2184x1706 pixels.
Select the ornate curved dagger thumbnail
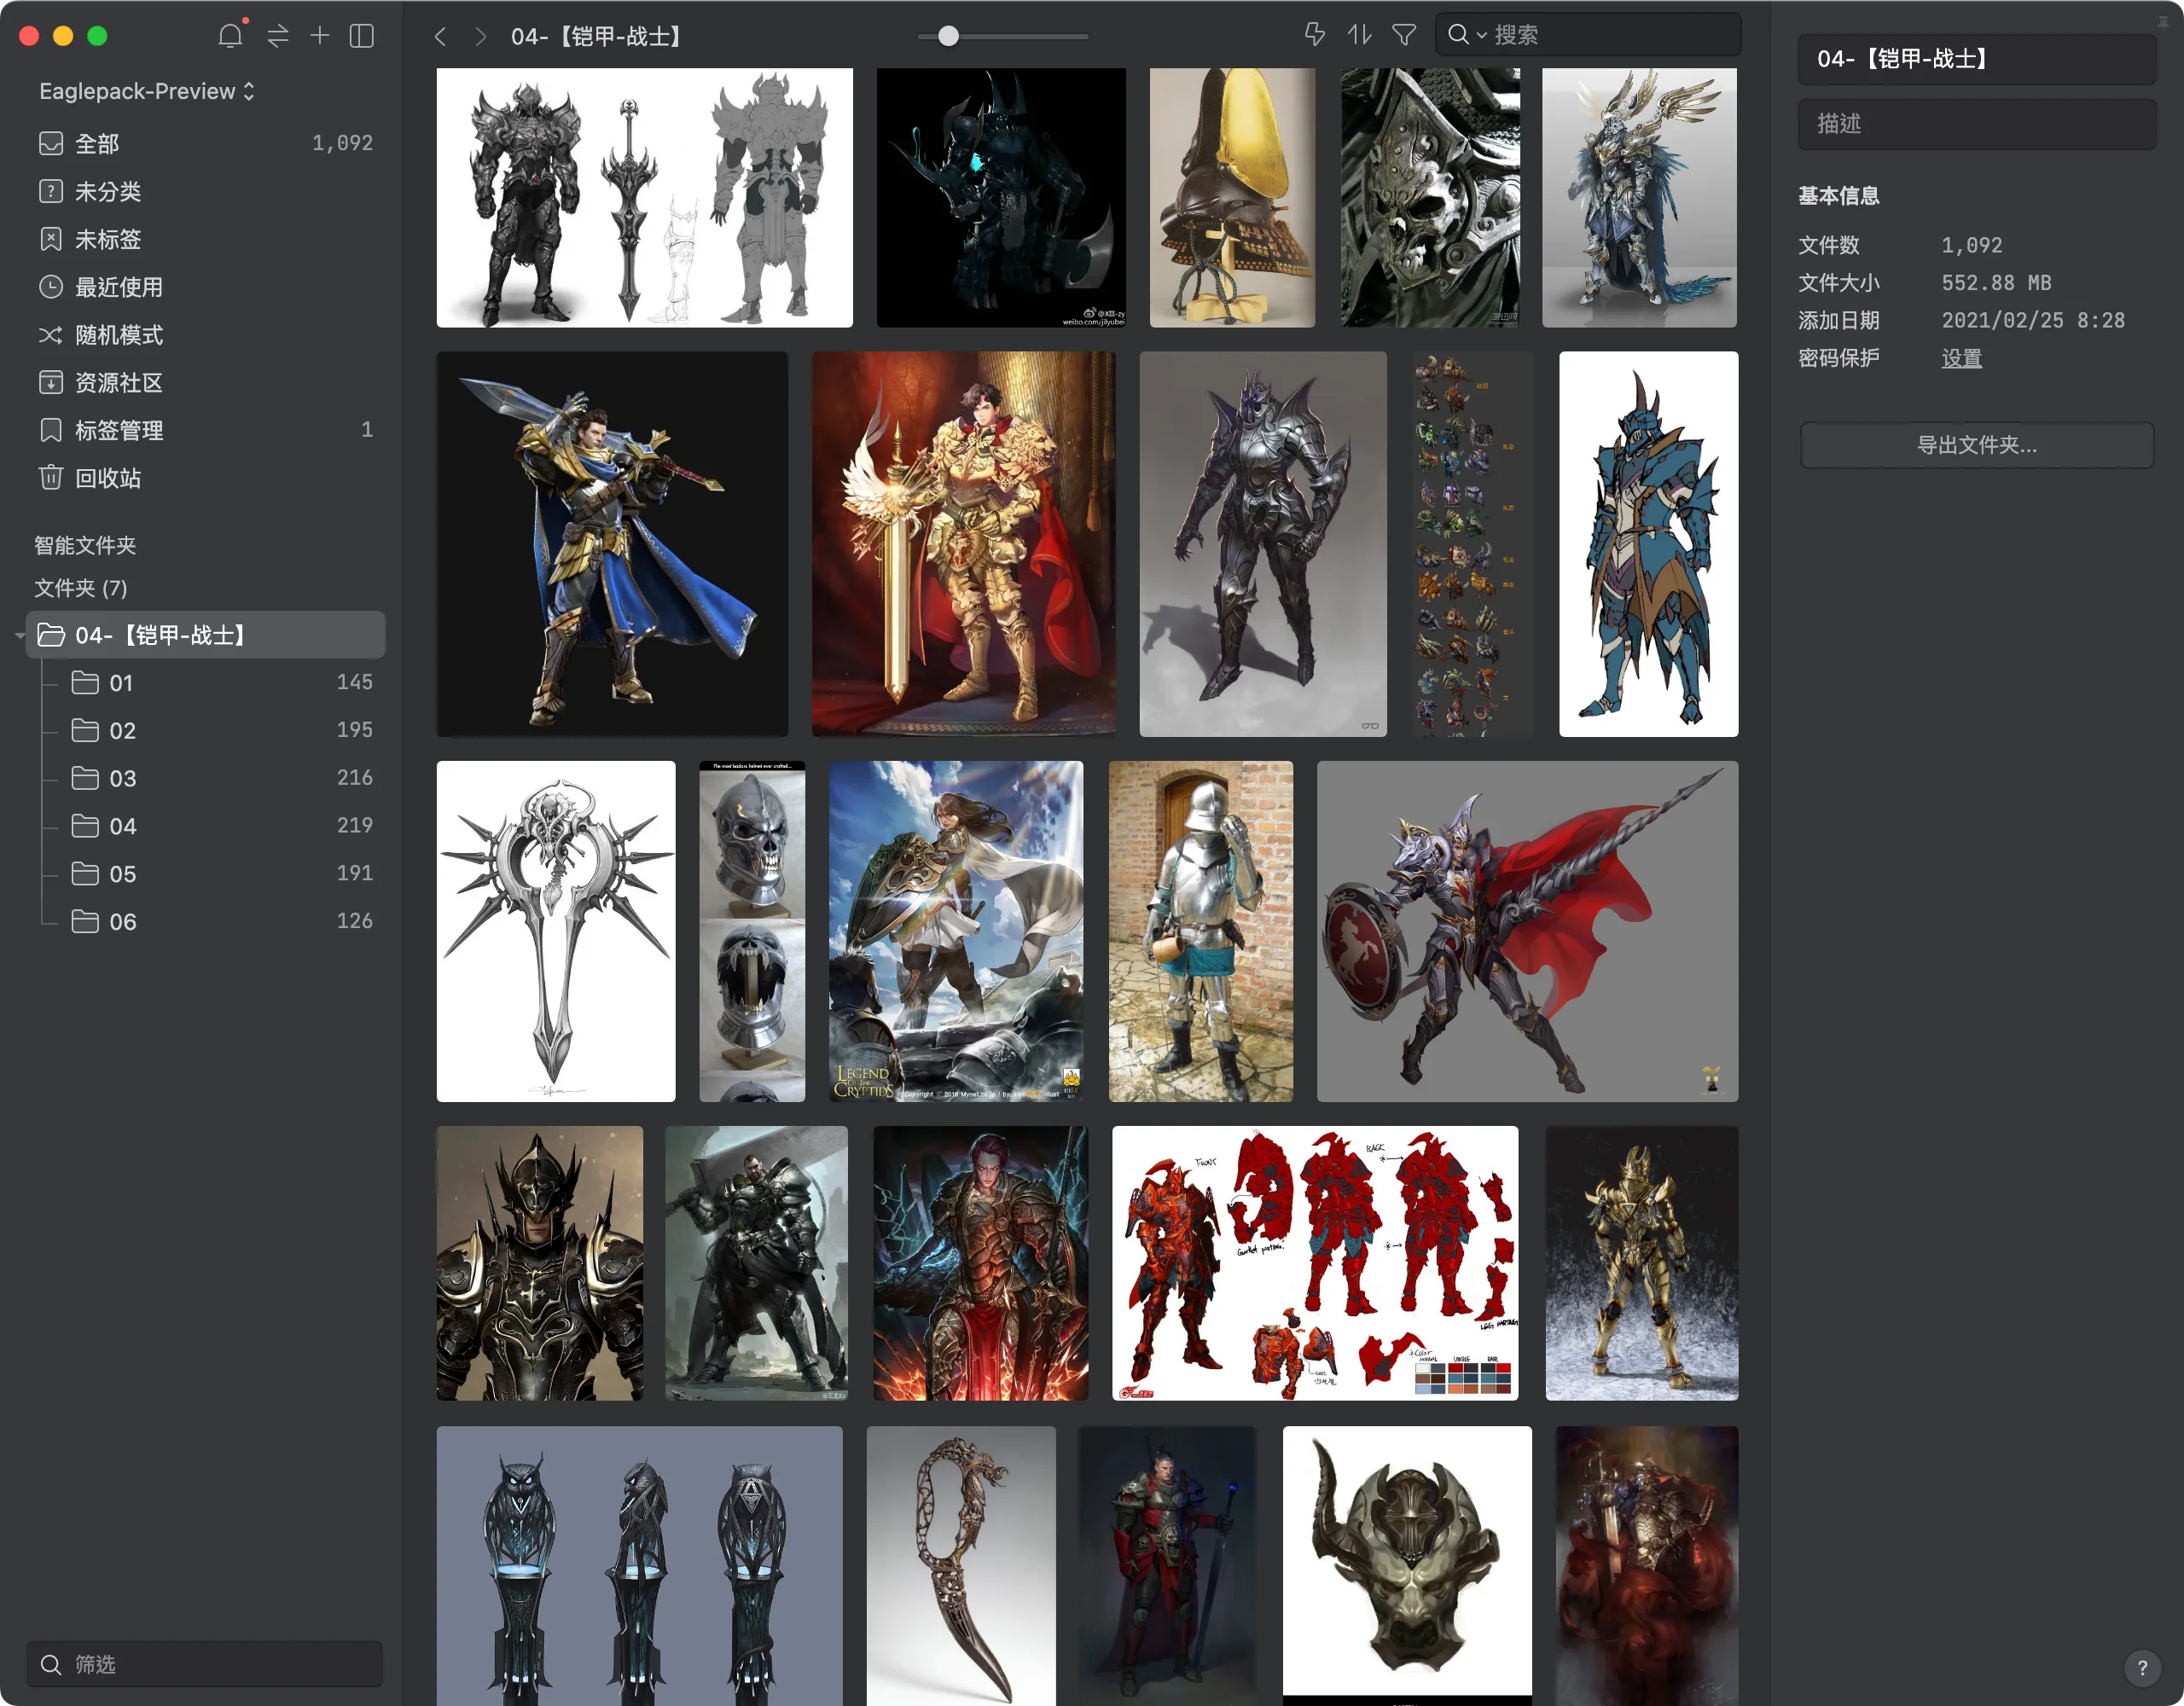pos(961,1566)
